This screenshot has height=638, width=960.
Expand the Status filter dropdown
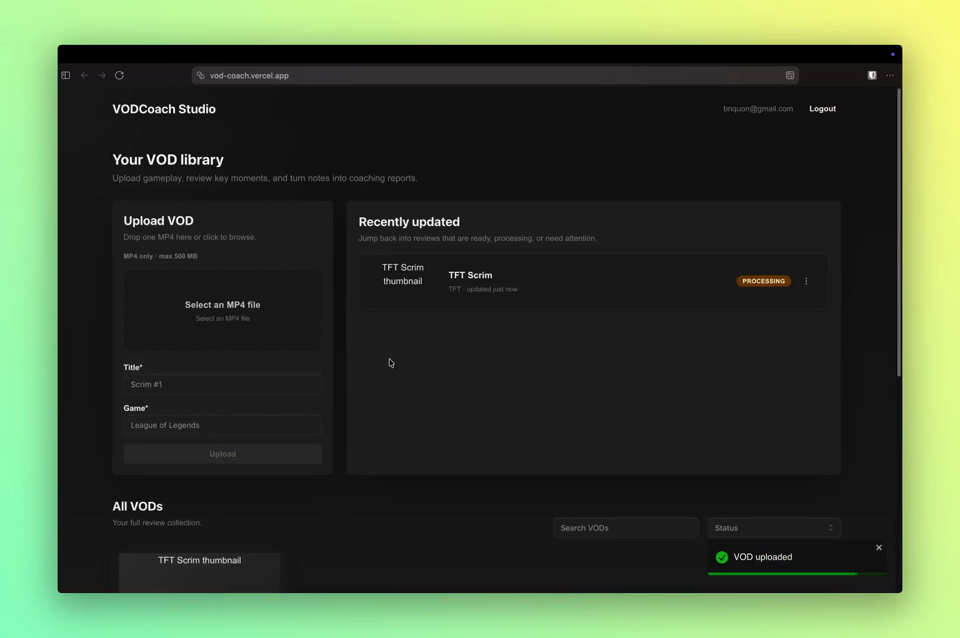click(x=774, y=528)
